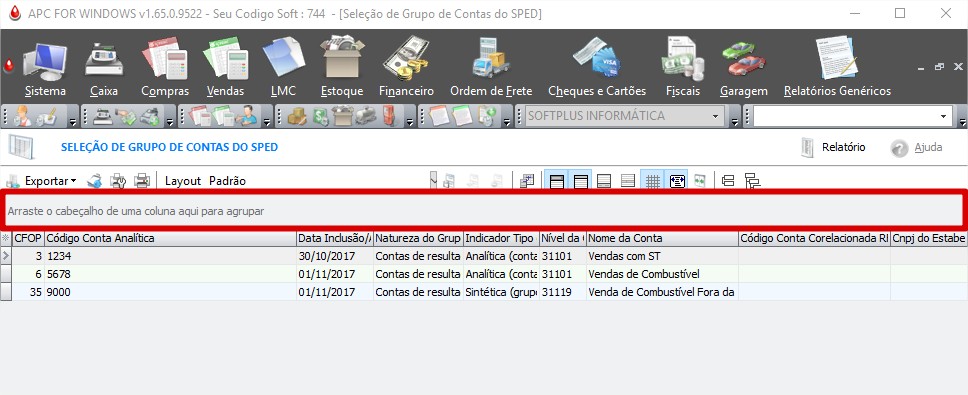Viewport: 968px width, 395px height.
Task: Toggle the second header panel button
Action: coord(580,181)
